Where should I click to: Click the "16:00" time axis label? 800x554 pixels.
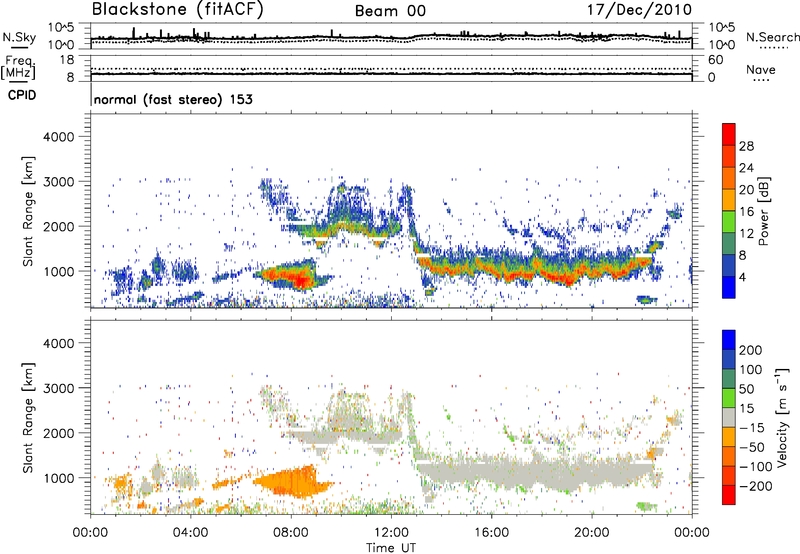tap(491, 533)
